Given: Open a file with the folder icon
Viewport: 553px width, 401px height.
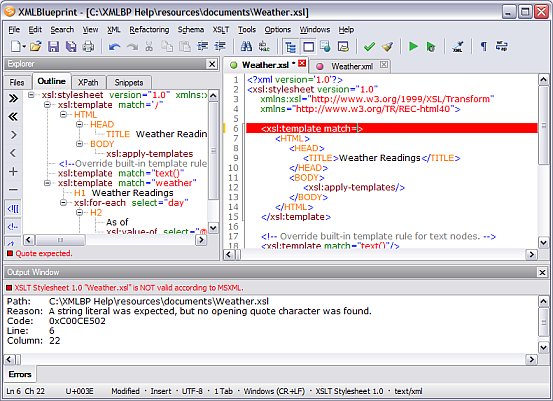Looking at the screenshot, I should [35, 46].
